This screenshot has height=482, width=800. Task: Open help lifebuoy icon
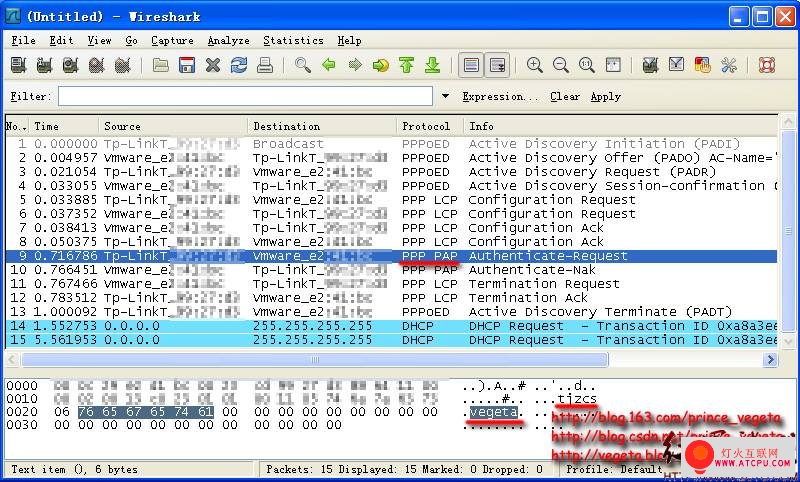click(x=766, y=65)
